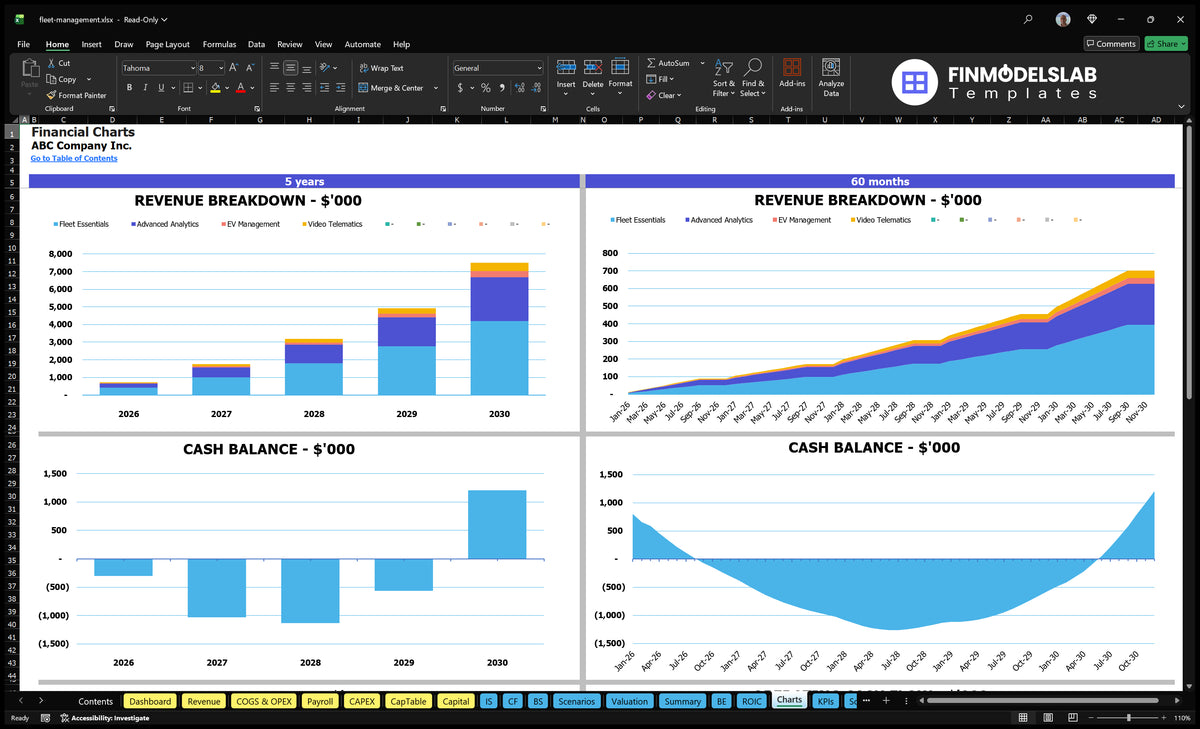Open font color dropdown arrow

(251, 88)
